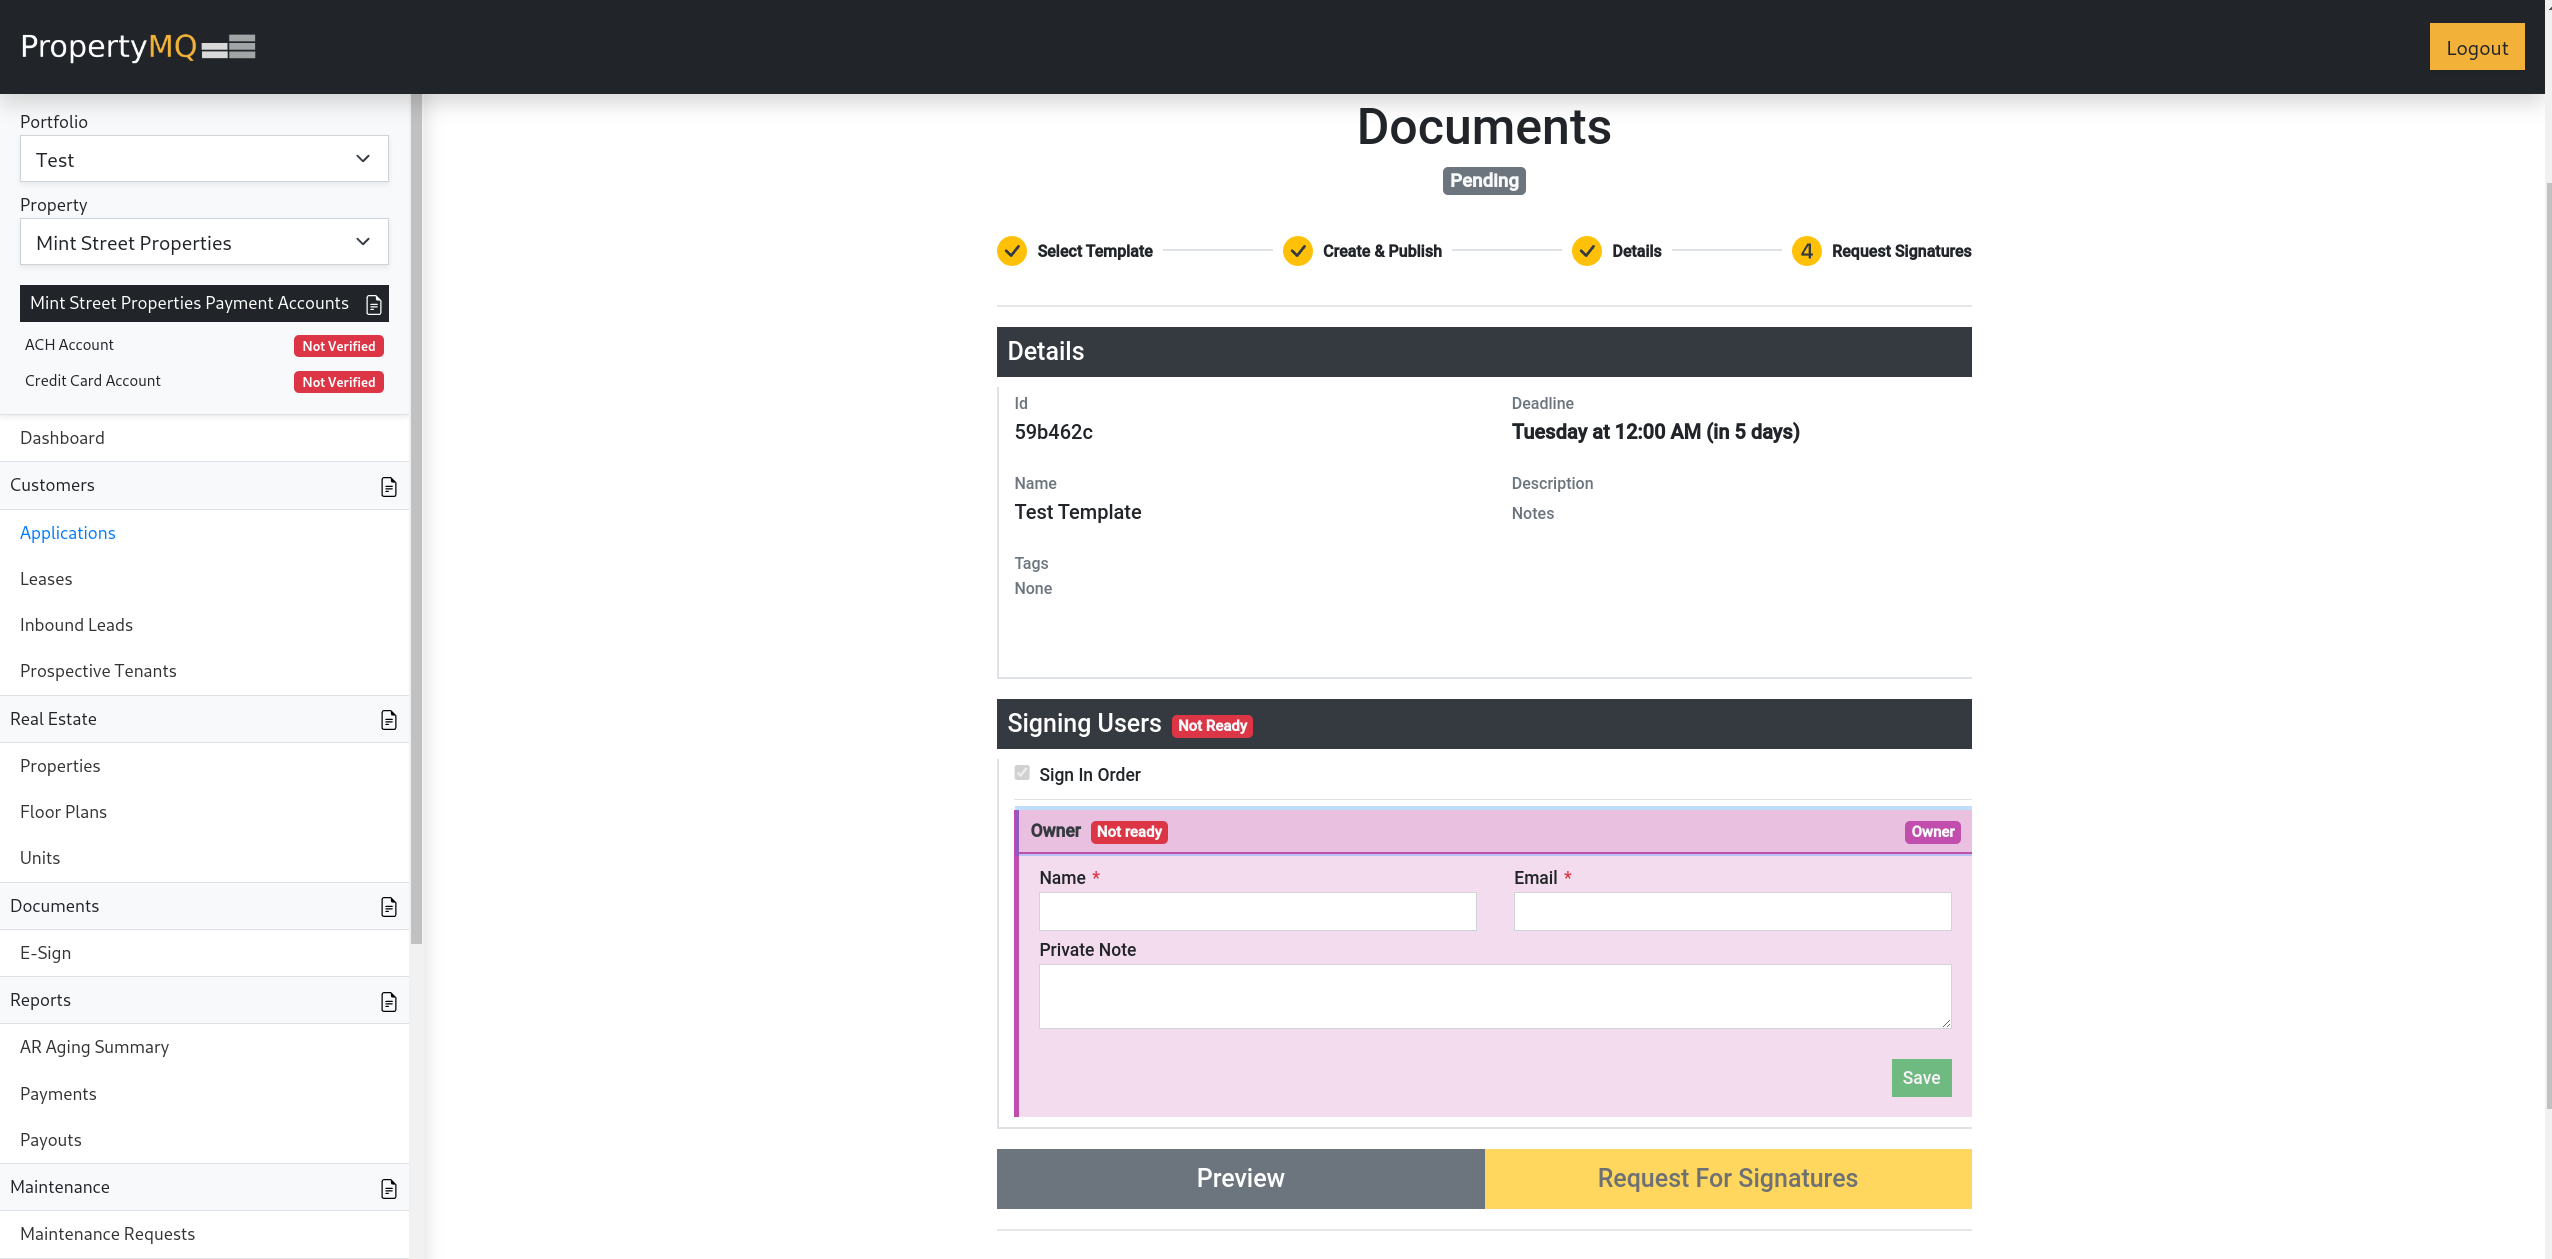
Task: Open the Property dropdown for Mint Street Properties
Action: (x=204, y=242)
